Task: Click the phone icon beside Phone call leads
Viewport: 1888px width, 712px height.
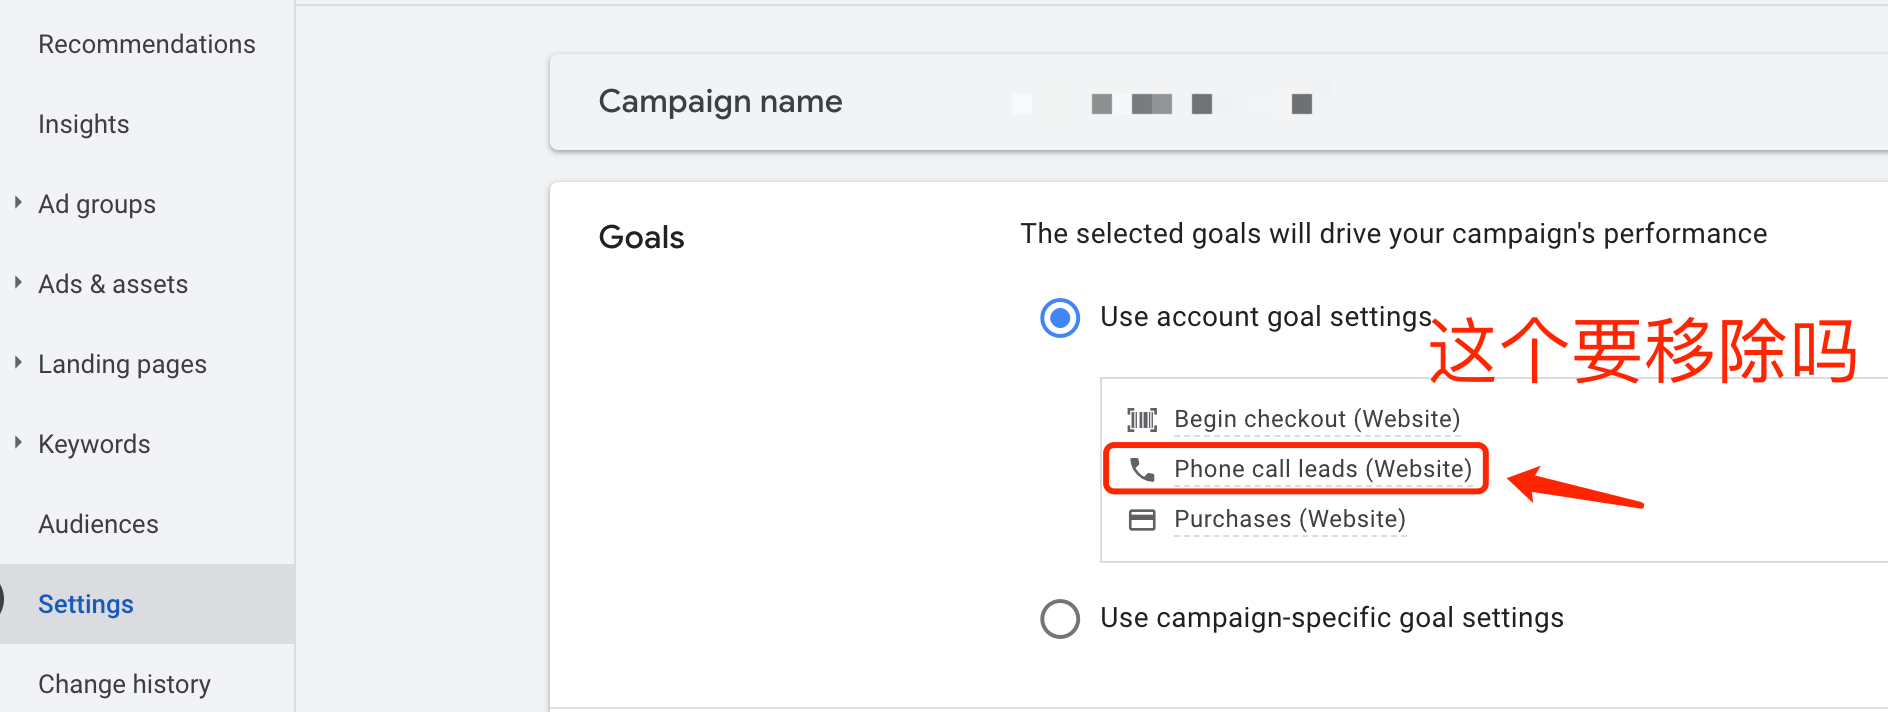Action: pyautogui.click(x=1142, y=468)
